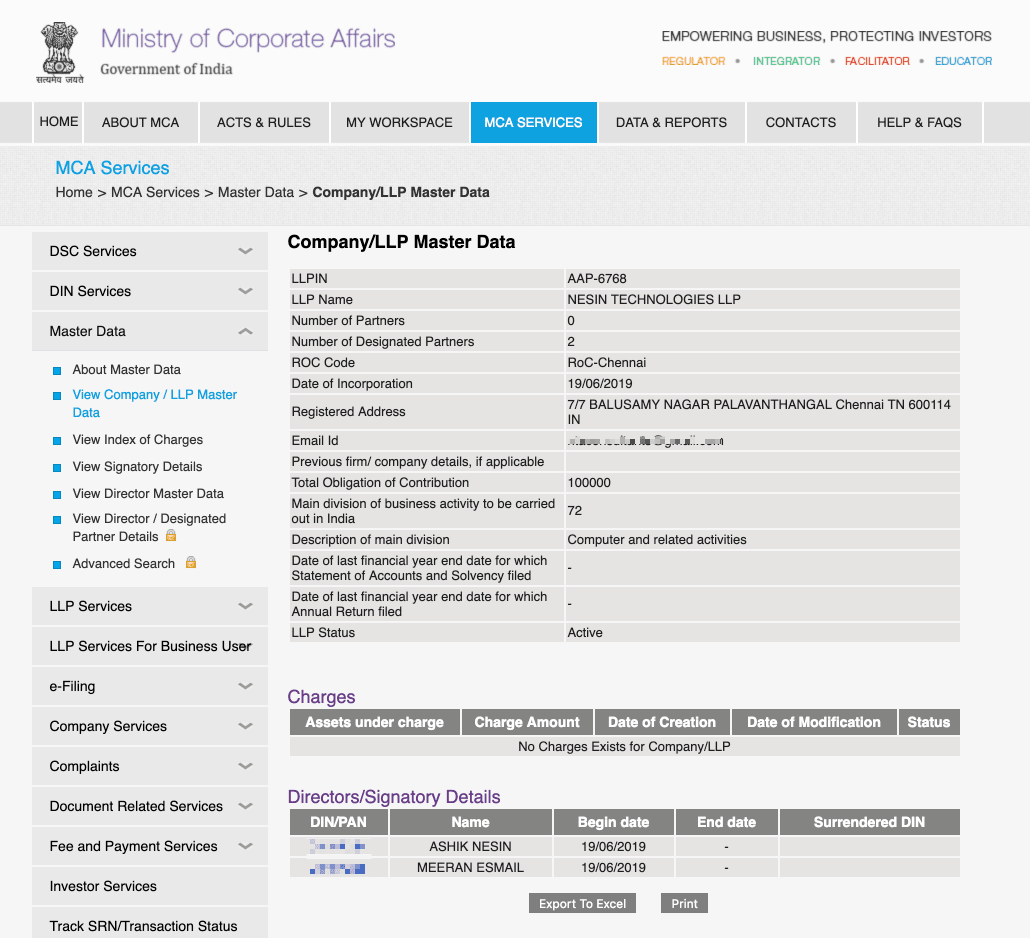This screenshot has width=1030, height=938.
Task: Click the Ministry of Corporate Affairs title
Action: pos(248,39)
